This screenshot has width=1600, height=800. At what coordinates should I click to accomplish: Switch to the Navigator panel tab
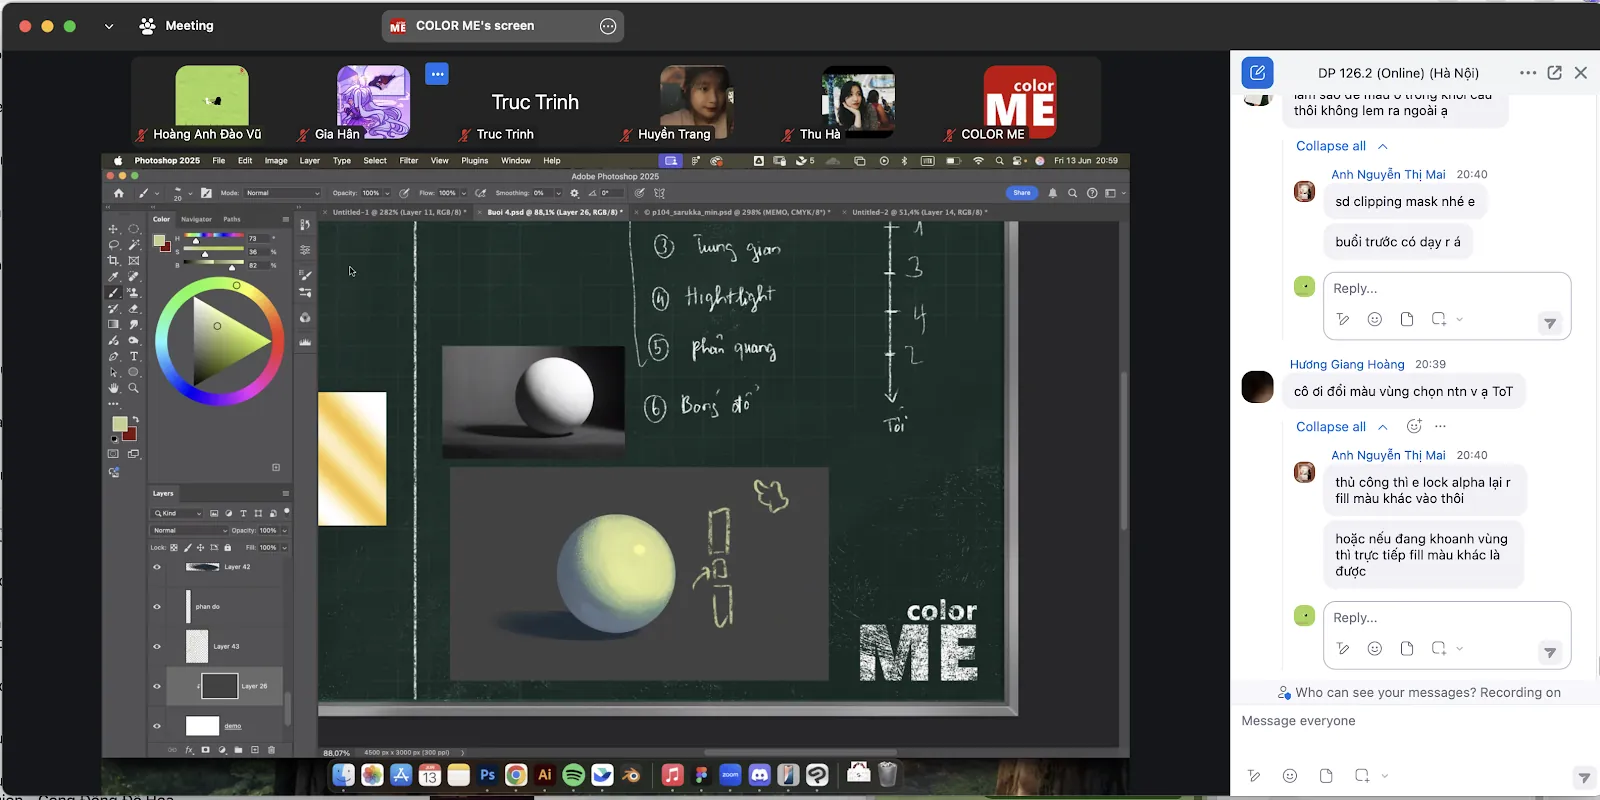196,219
